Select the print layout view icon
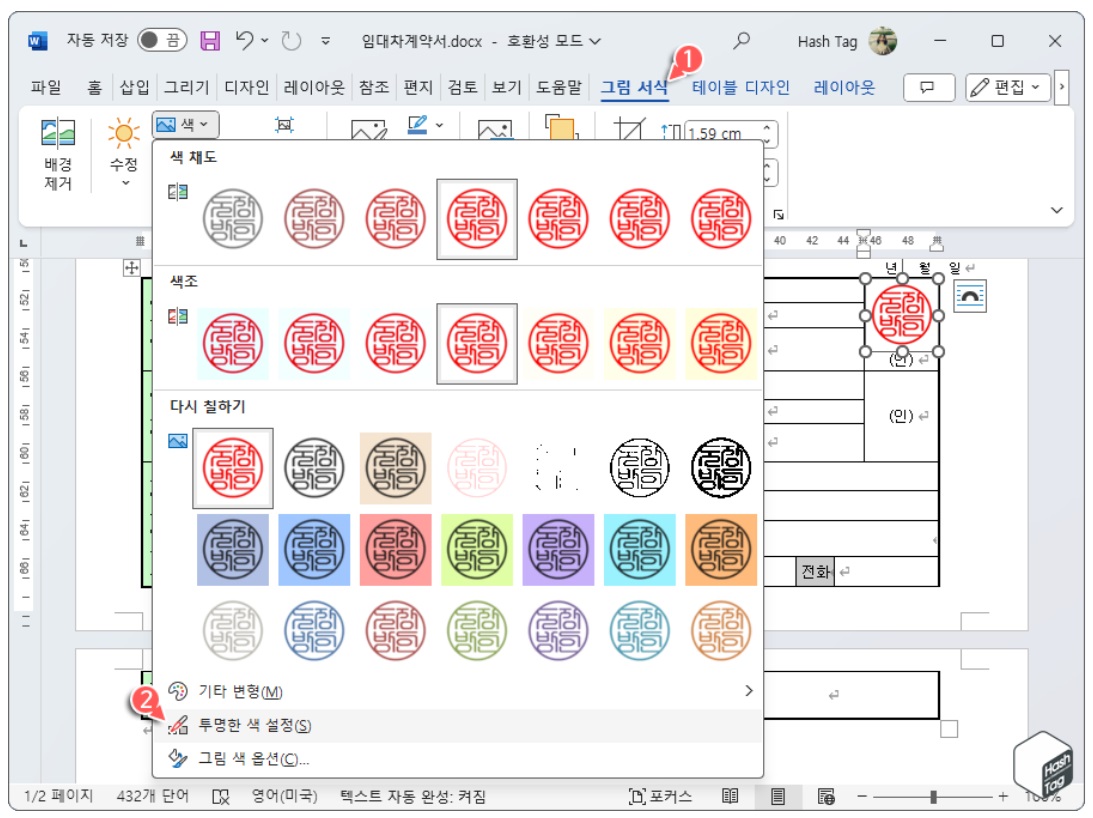Screen dimensions: 1093x818 pyautogui.click(x=778, y=796)
